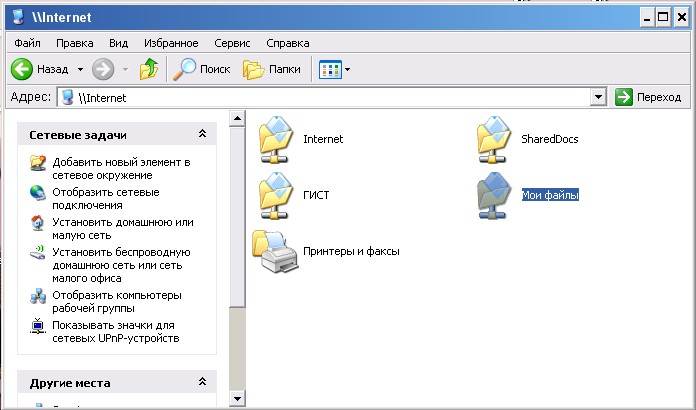Open Back button history dropdown arrow
This screenshot has height=410, width=696.
point(79,69)
